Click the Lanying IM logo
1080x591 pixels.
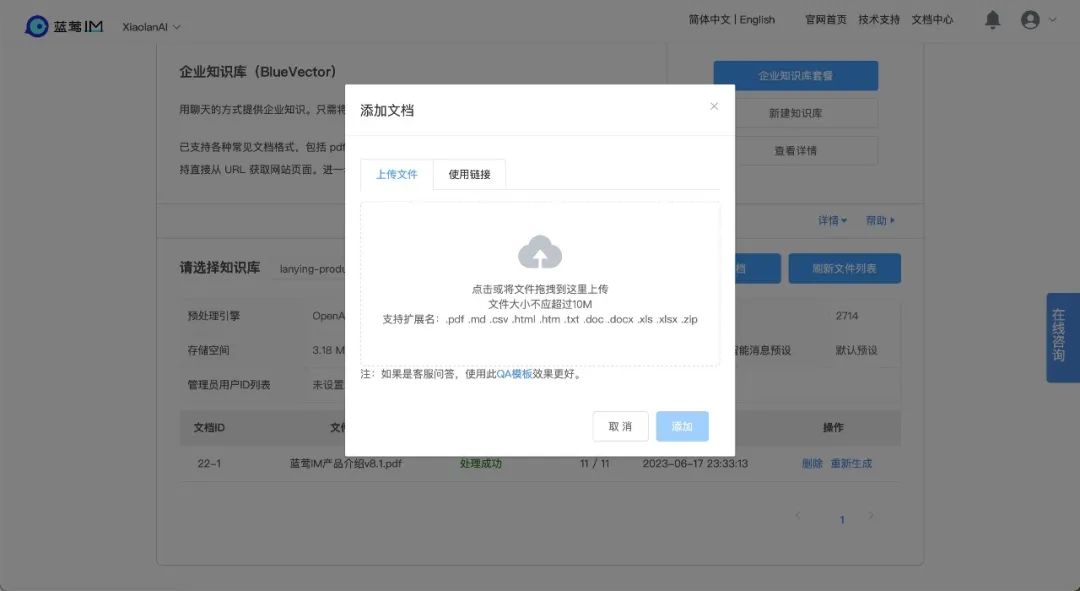64,26
